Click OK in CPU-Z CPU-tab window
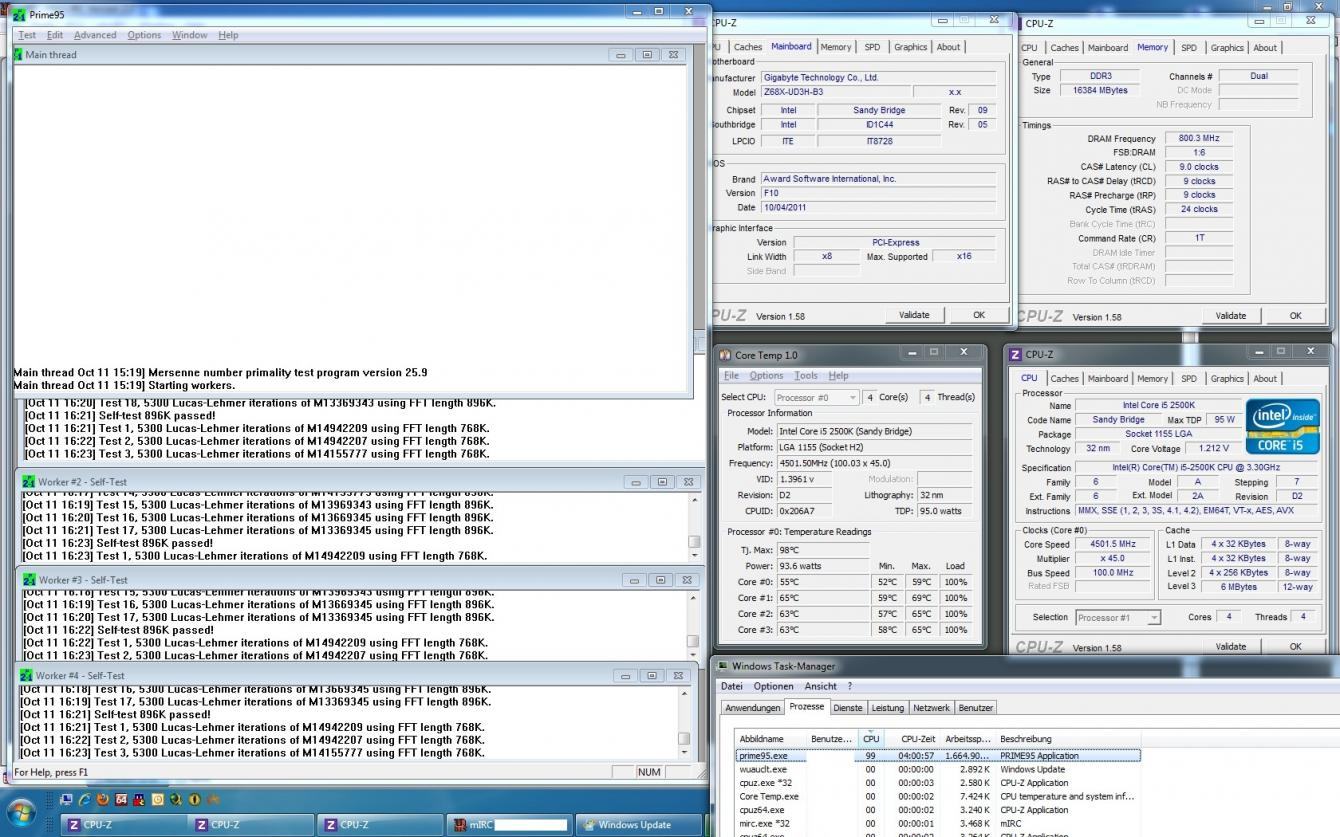 (1295, 647)
